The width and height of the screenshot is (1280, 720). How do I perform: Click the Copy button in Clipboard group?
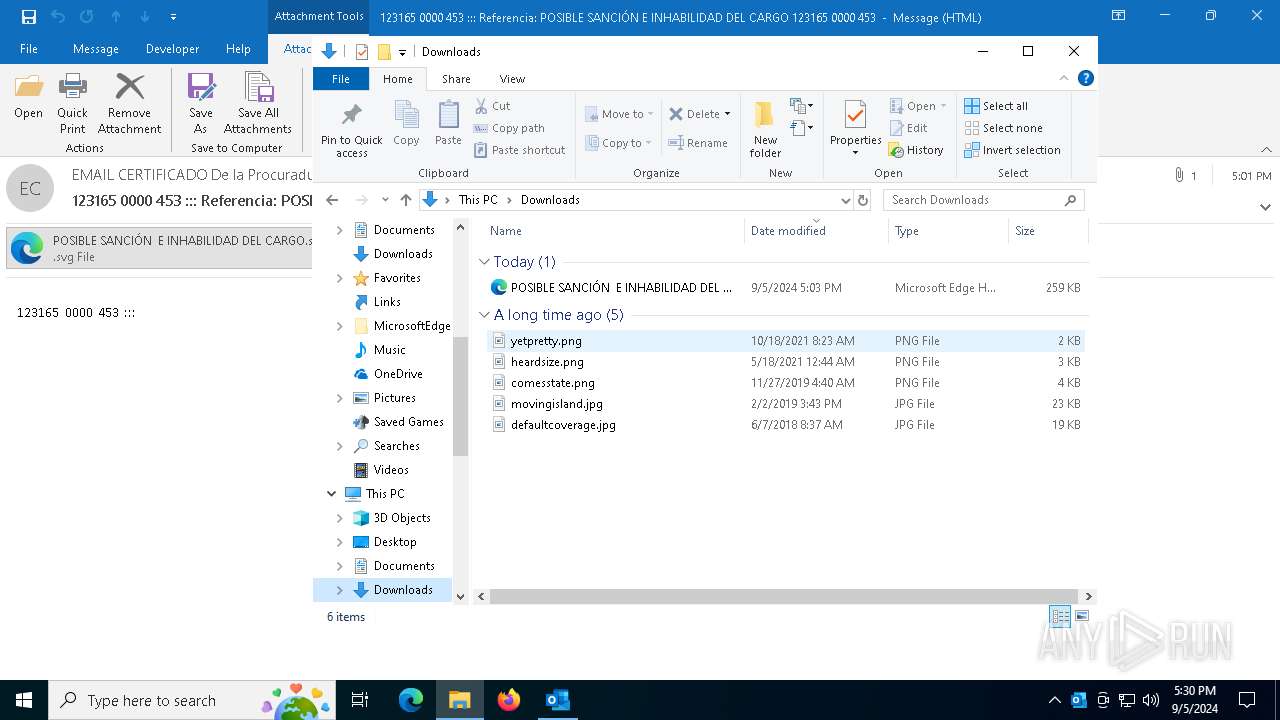406,124
